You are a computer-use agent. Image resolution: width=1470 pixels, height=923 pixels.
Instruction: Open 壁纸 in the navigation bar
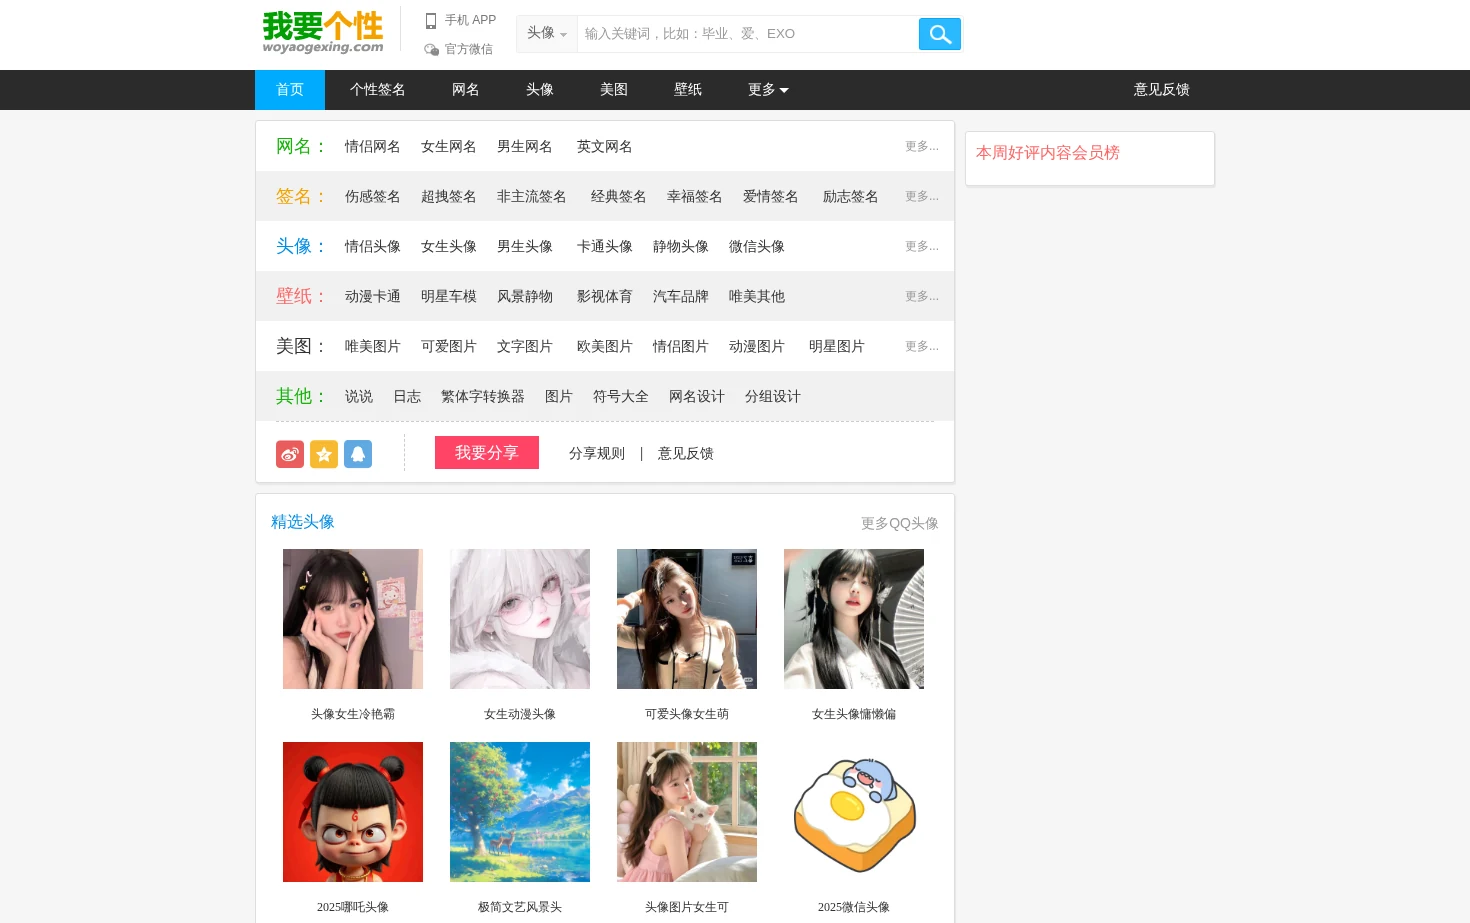click(687, 90)
